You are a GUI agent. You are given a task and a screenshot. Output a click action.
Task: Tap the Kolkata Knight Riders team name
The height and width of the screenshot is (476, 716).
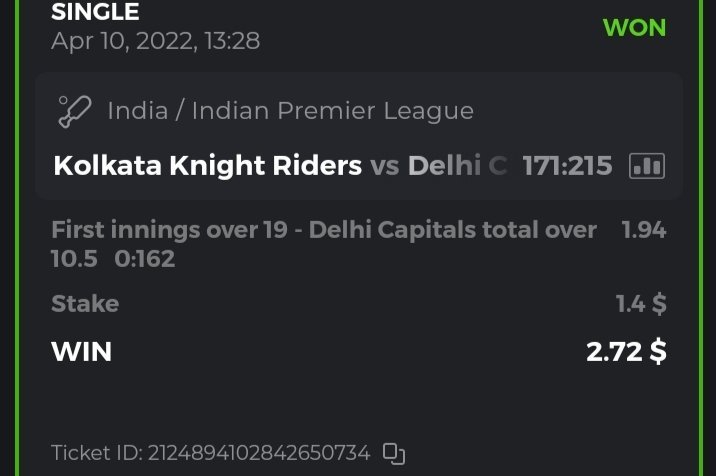coord(207,166)
